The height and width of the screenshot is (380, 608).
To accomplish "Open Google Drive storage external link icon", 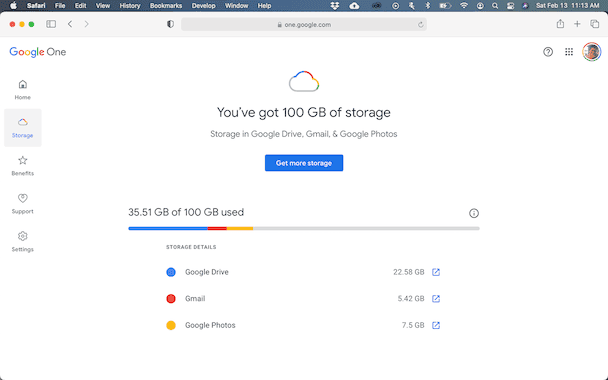I will [436, 272].
